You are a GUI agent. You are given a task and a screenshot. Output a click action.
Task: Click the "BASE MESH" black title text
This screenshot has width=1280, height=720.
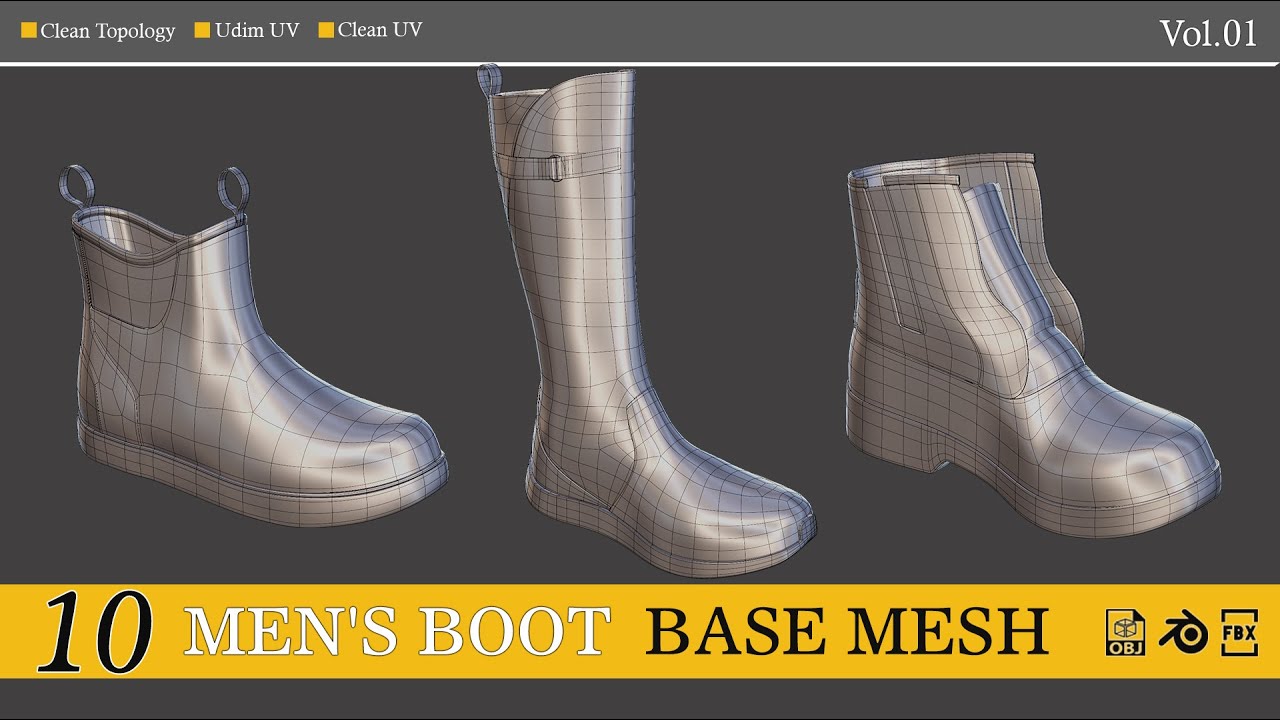pyautogui.click(x=847, y=632)
